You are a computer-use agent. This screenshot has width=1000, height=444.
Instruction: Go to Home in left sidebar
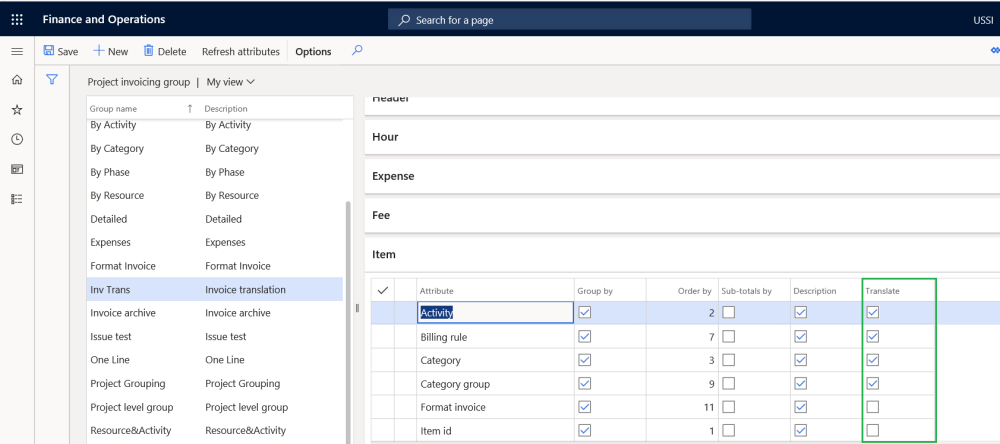click(x=17, y=80)
